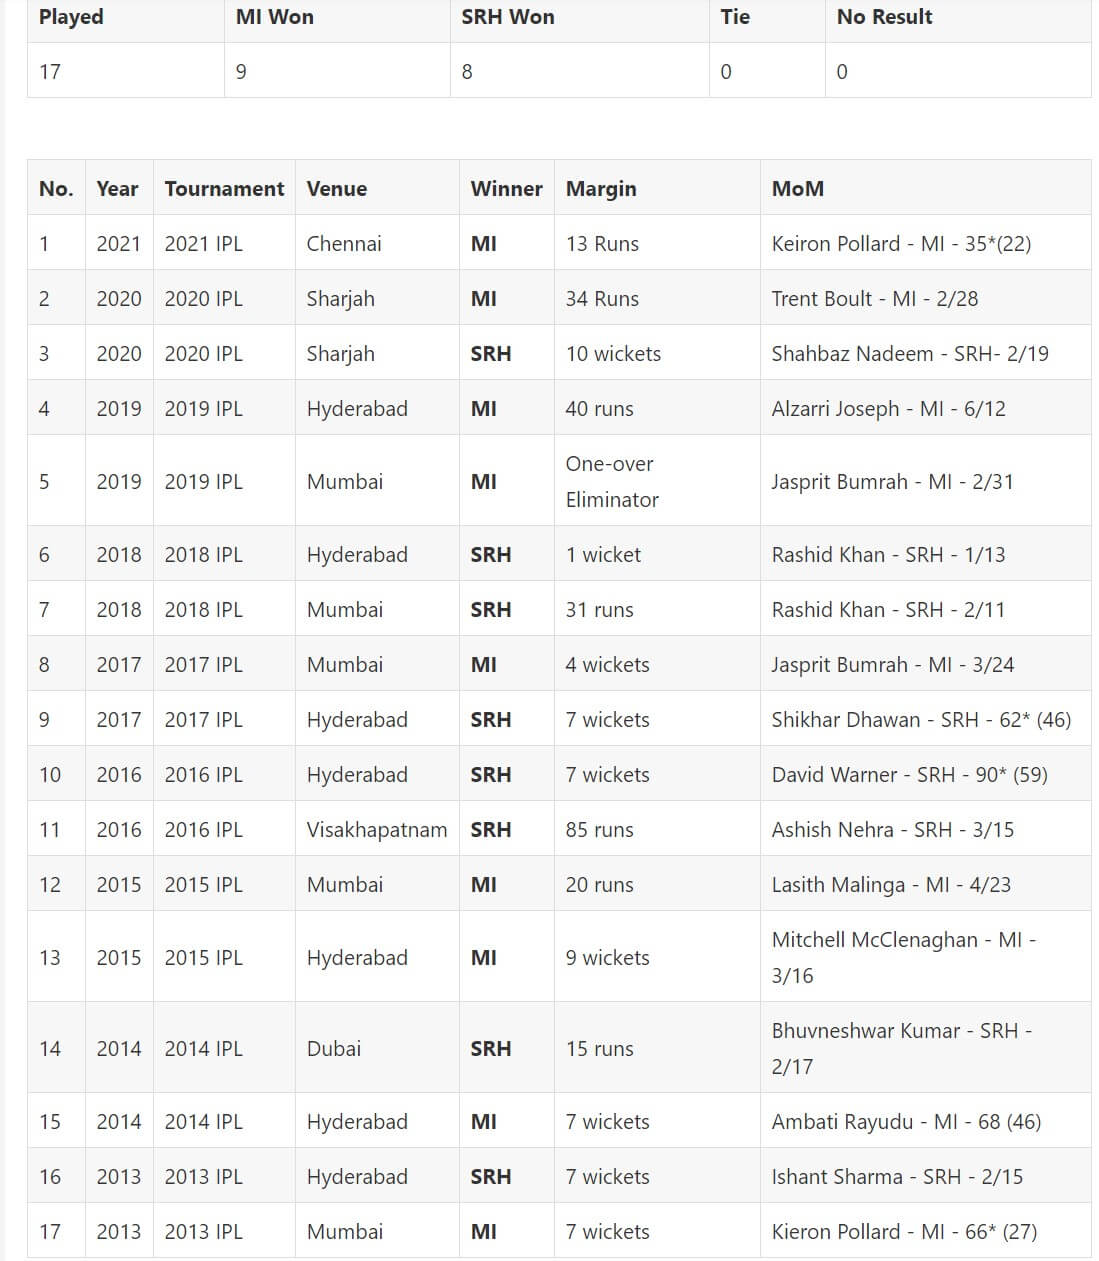Select "Bhuvneshwar Kumar - SRH - 2/17" cell
This screenshot has height=1261, width=1099.
pos(925,1048)
